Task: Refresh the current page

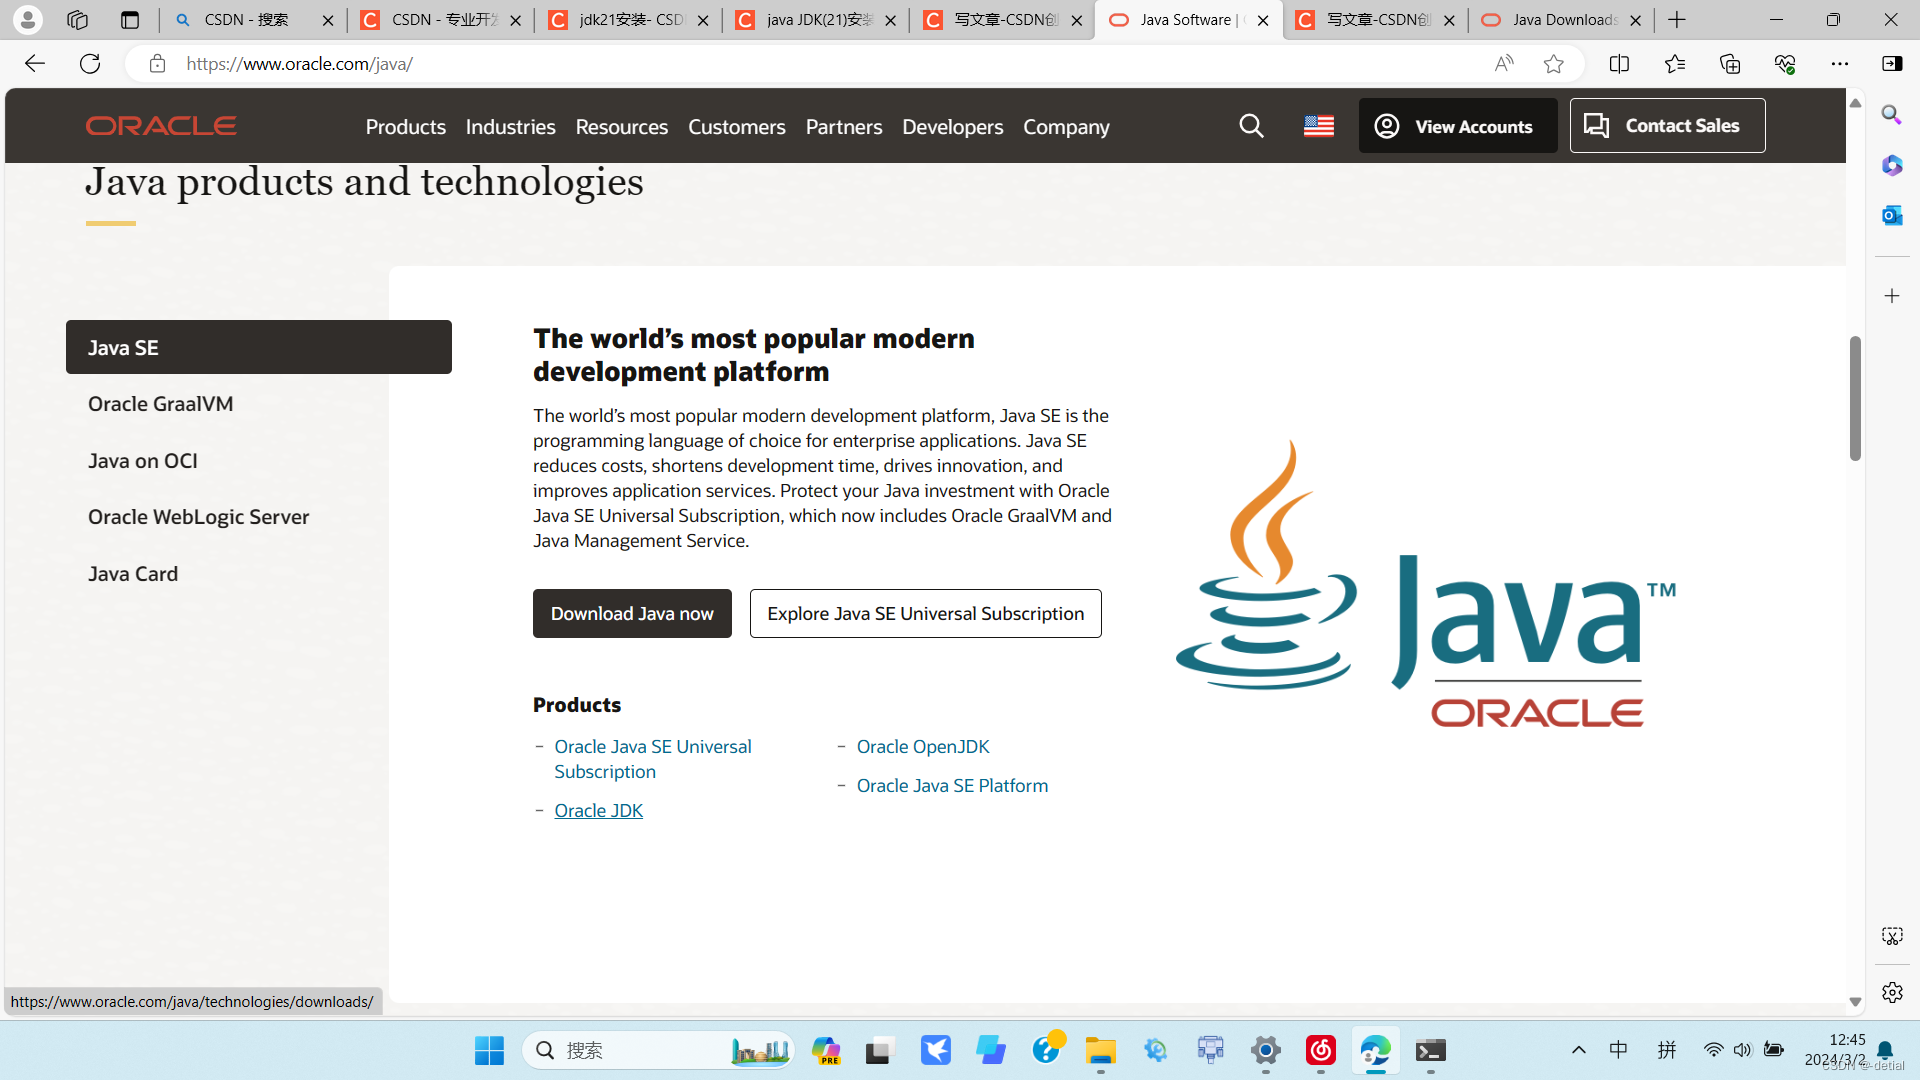Action: (x=89, y=63)
